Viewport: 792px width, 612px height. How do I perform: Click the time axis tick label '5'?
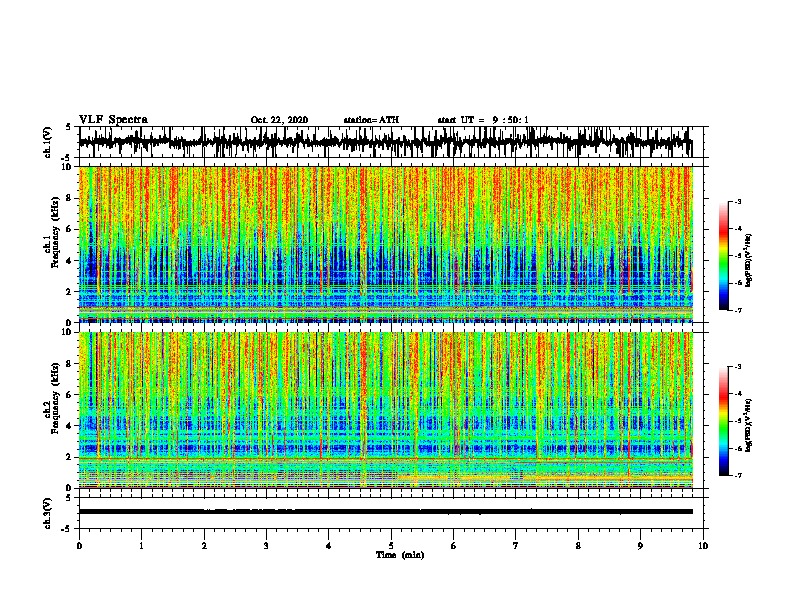(x=391, y=546)
